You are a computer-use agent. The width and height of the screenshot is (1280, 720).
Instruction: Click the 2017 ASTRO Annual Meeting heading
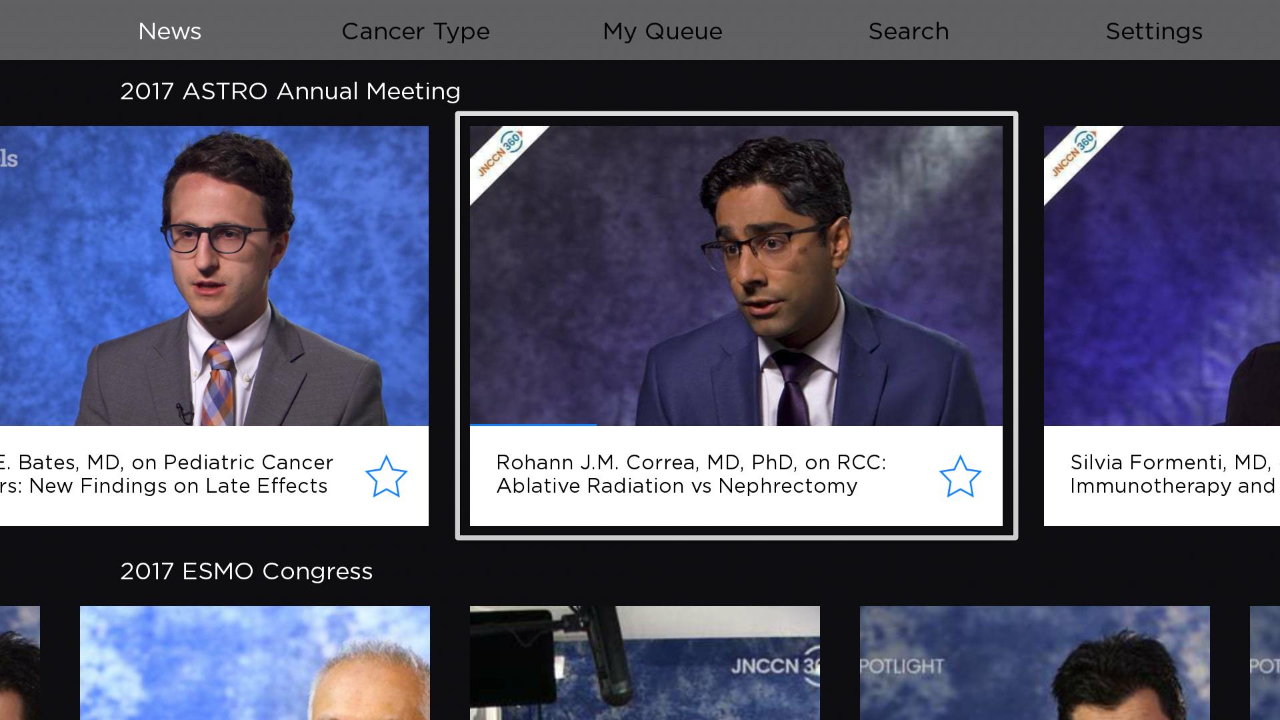coord(290,91)
